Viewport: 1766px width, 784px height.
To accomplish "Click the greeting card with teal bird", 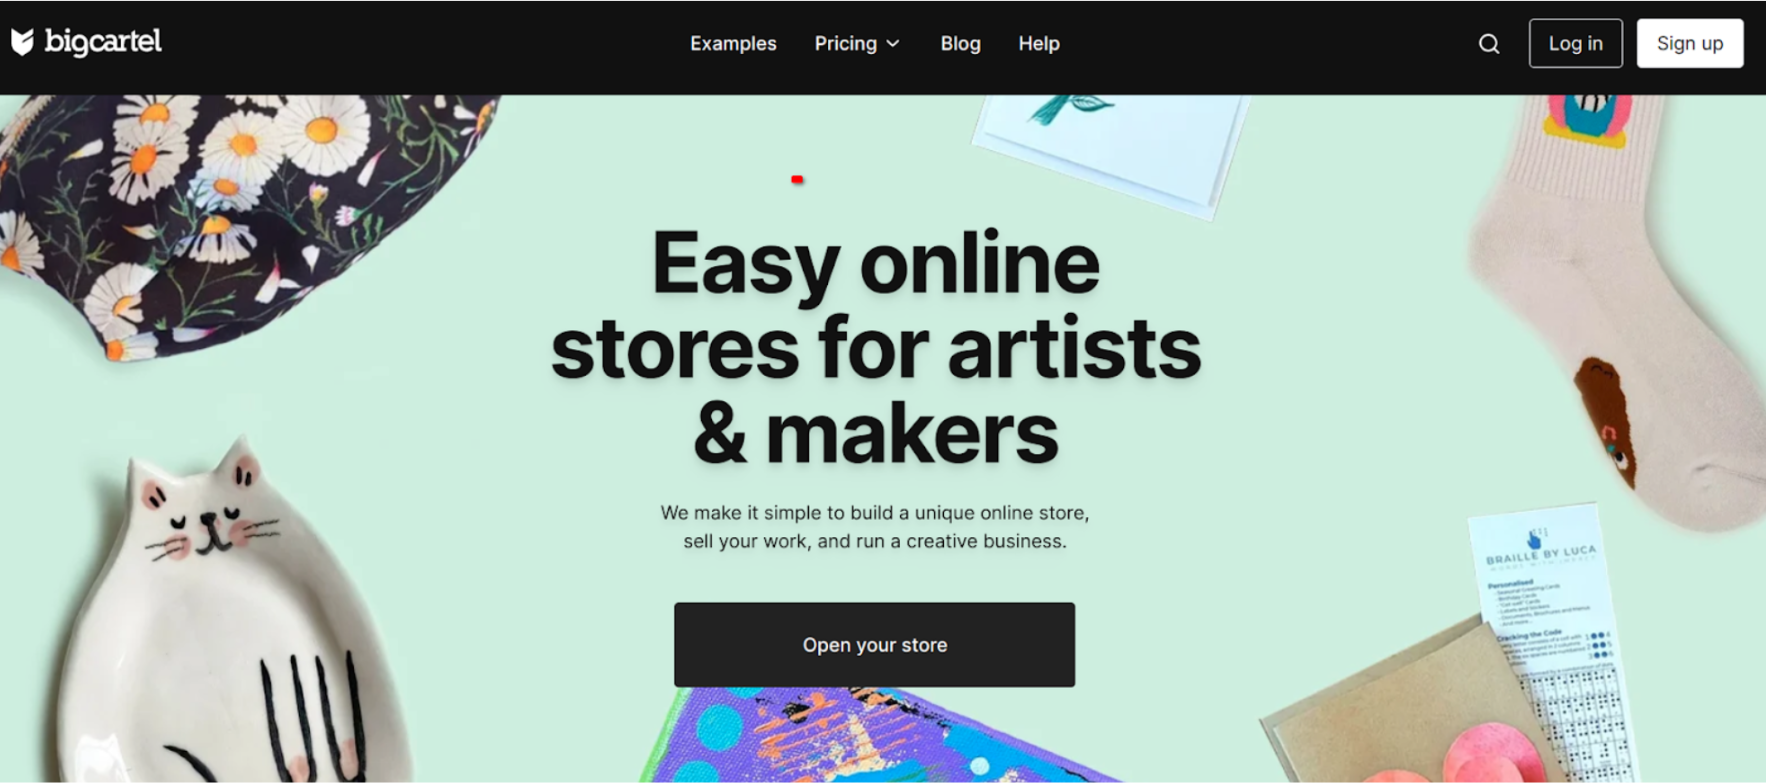I will coord(1110,150).
